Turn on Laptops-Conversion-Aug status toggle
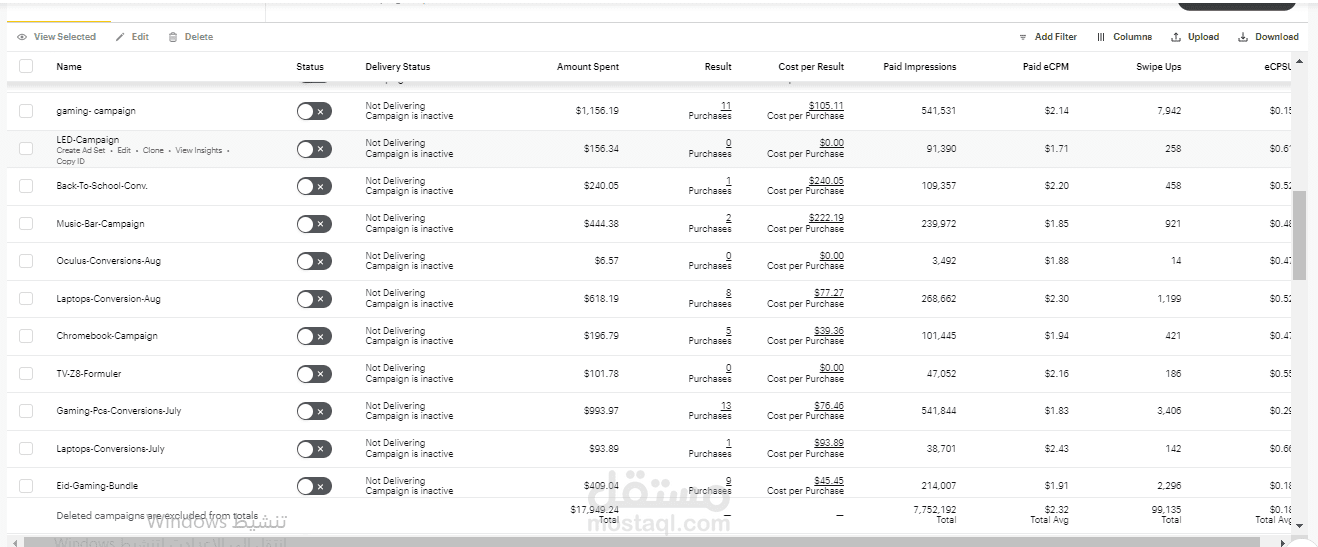The width and height of the screenshot is (1318, 547). (x=314, y=299)
